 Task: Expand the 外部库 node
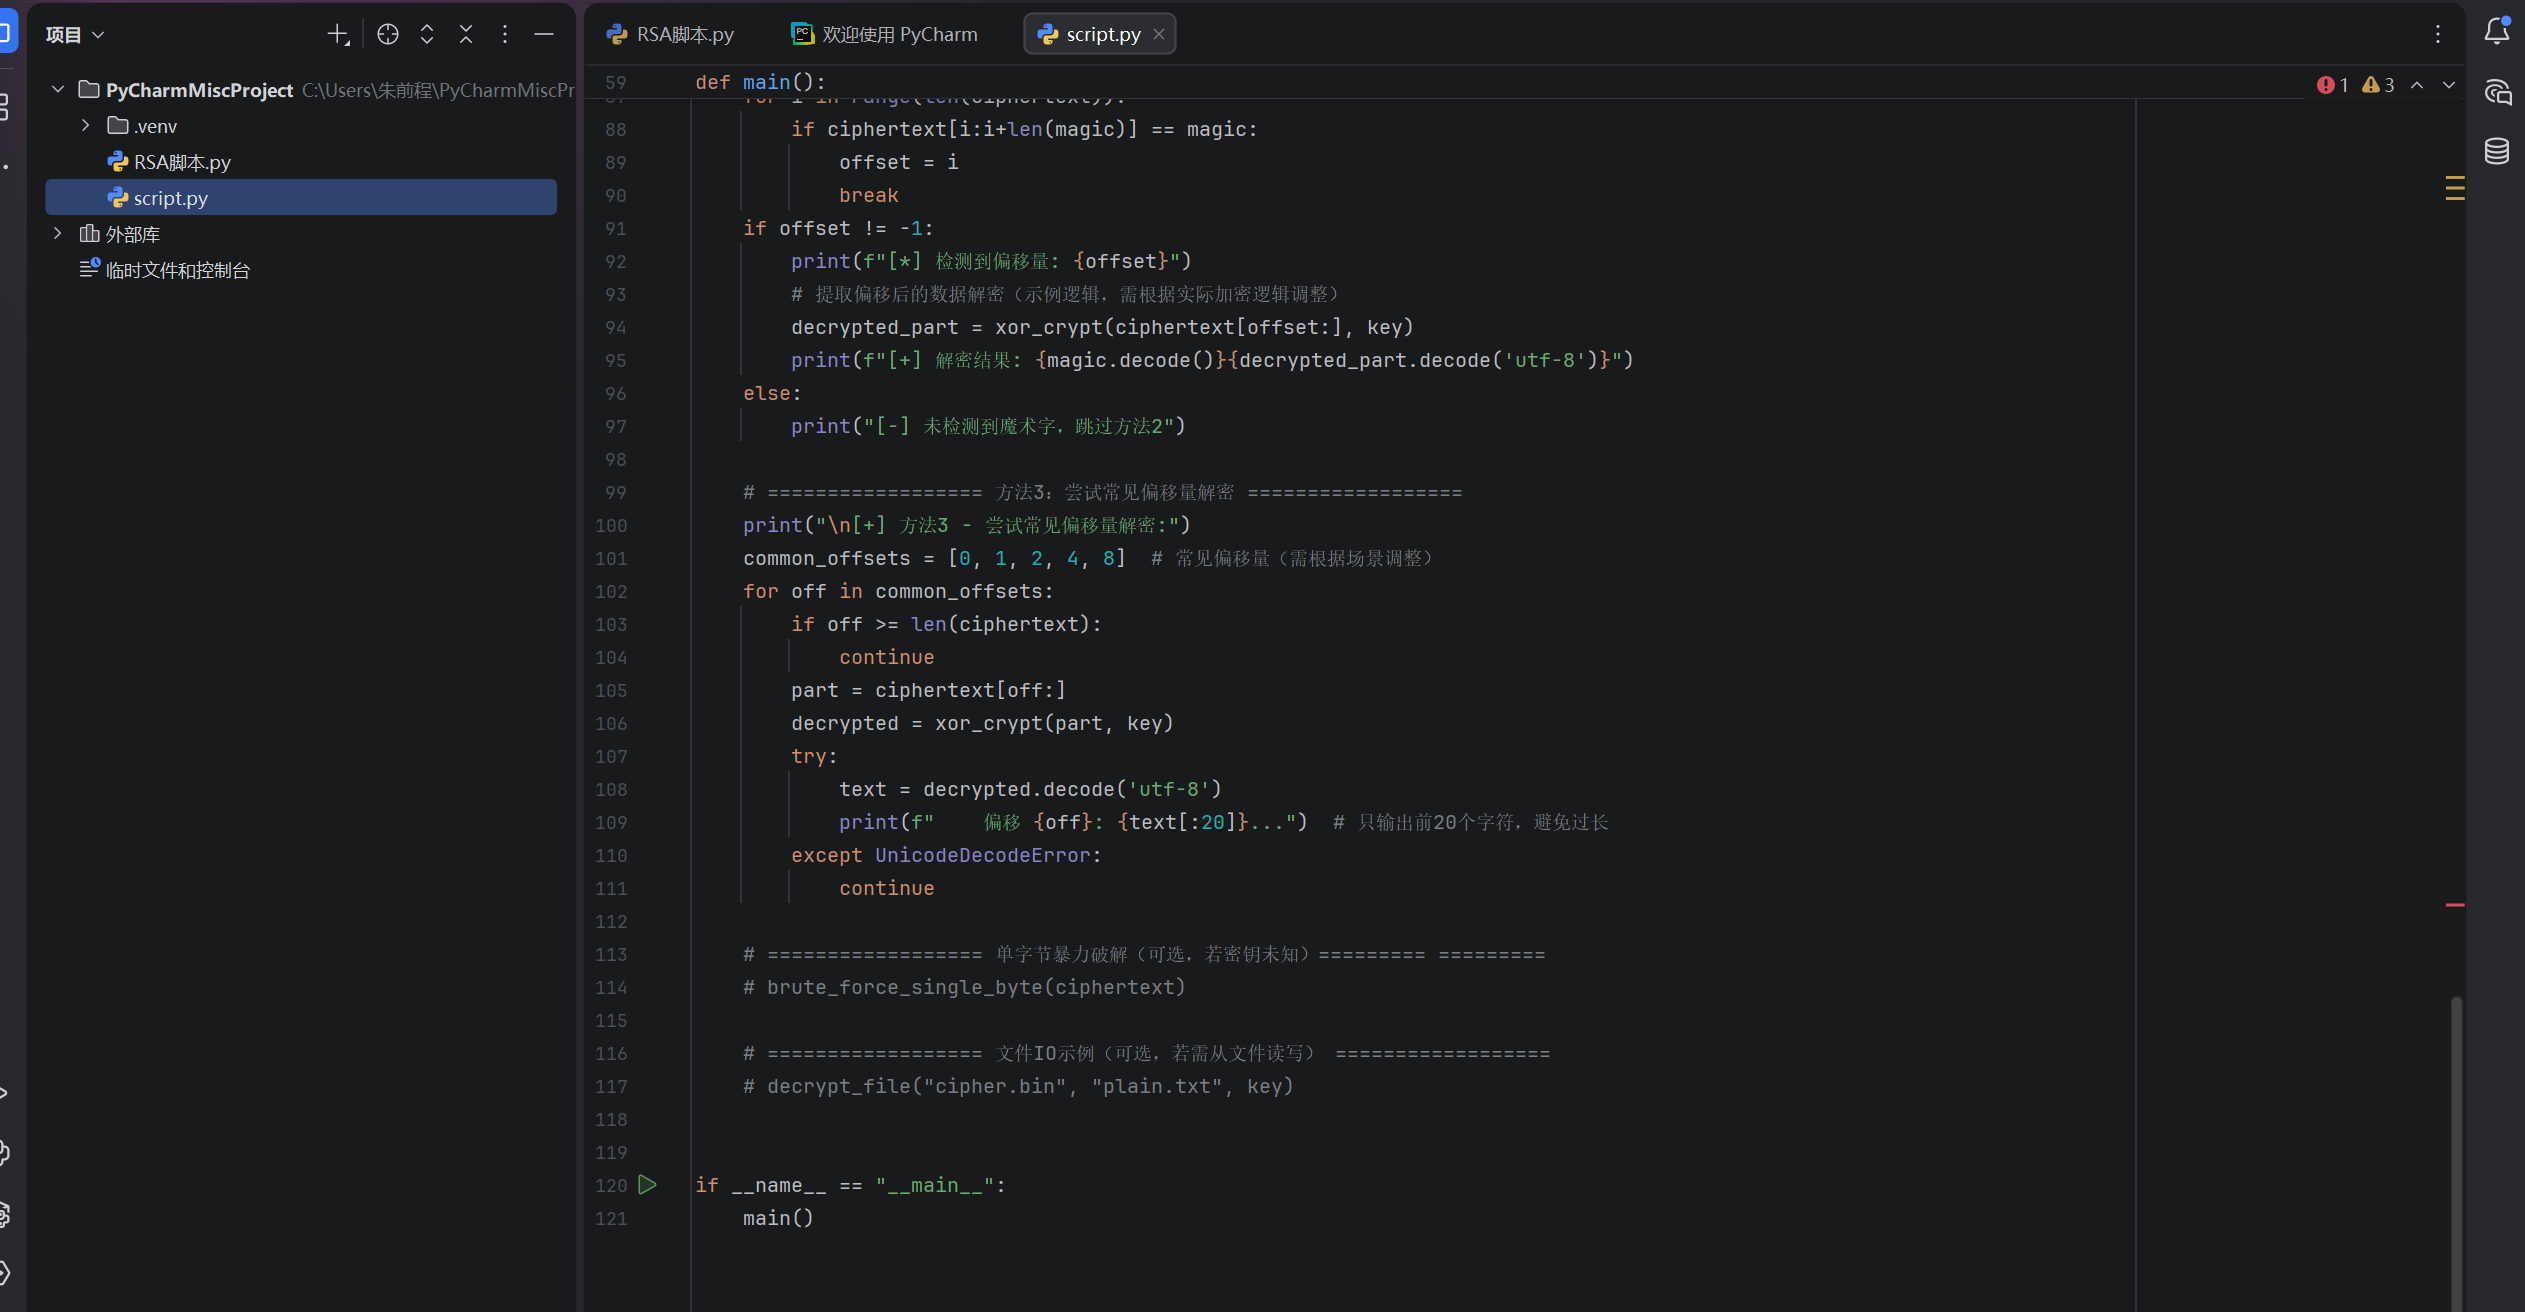point(58,234)
